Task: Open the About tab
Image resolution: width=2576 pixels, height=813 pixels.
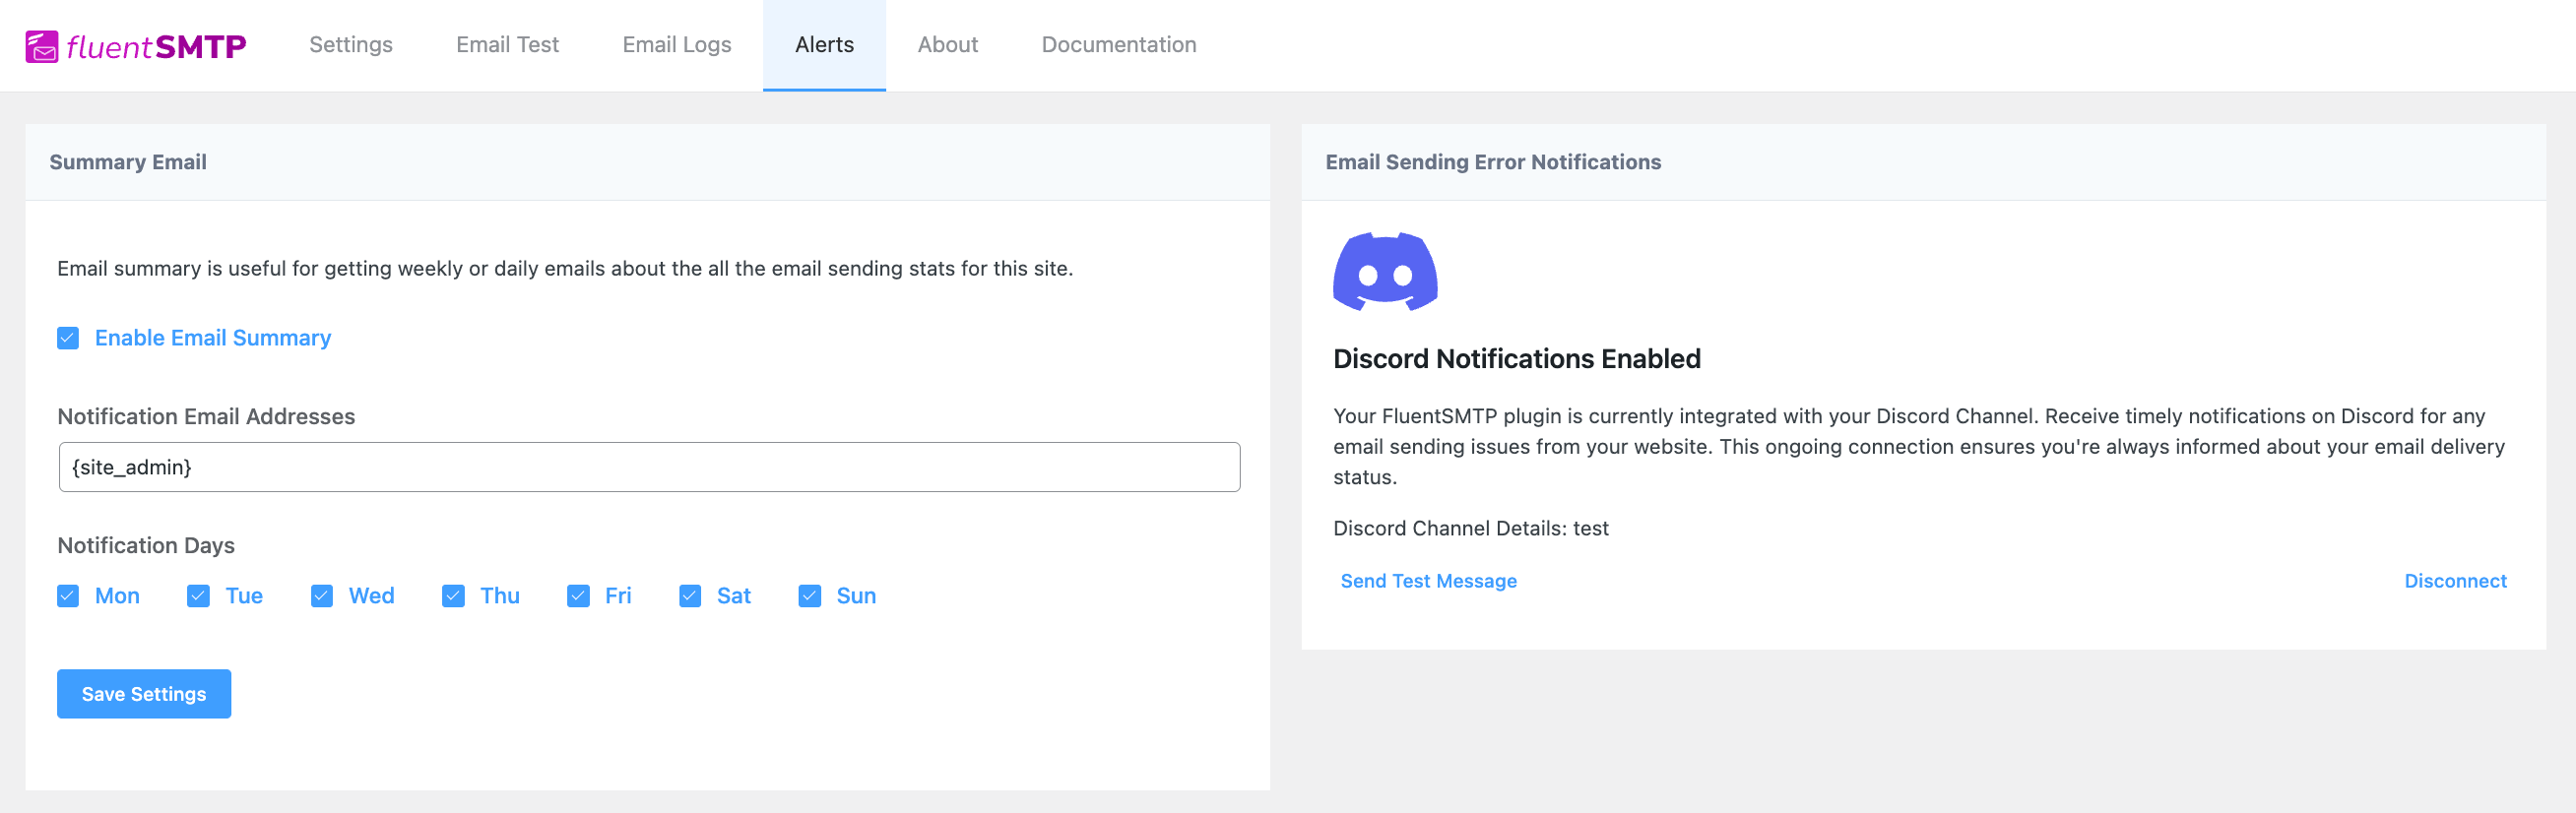Action: pyautogui.click(x=948, y=45)
